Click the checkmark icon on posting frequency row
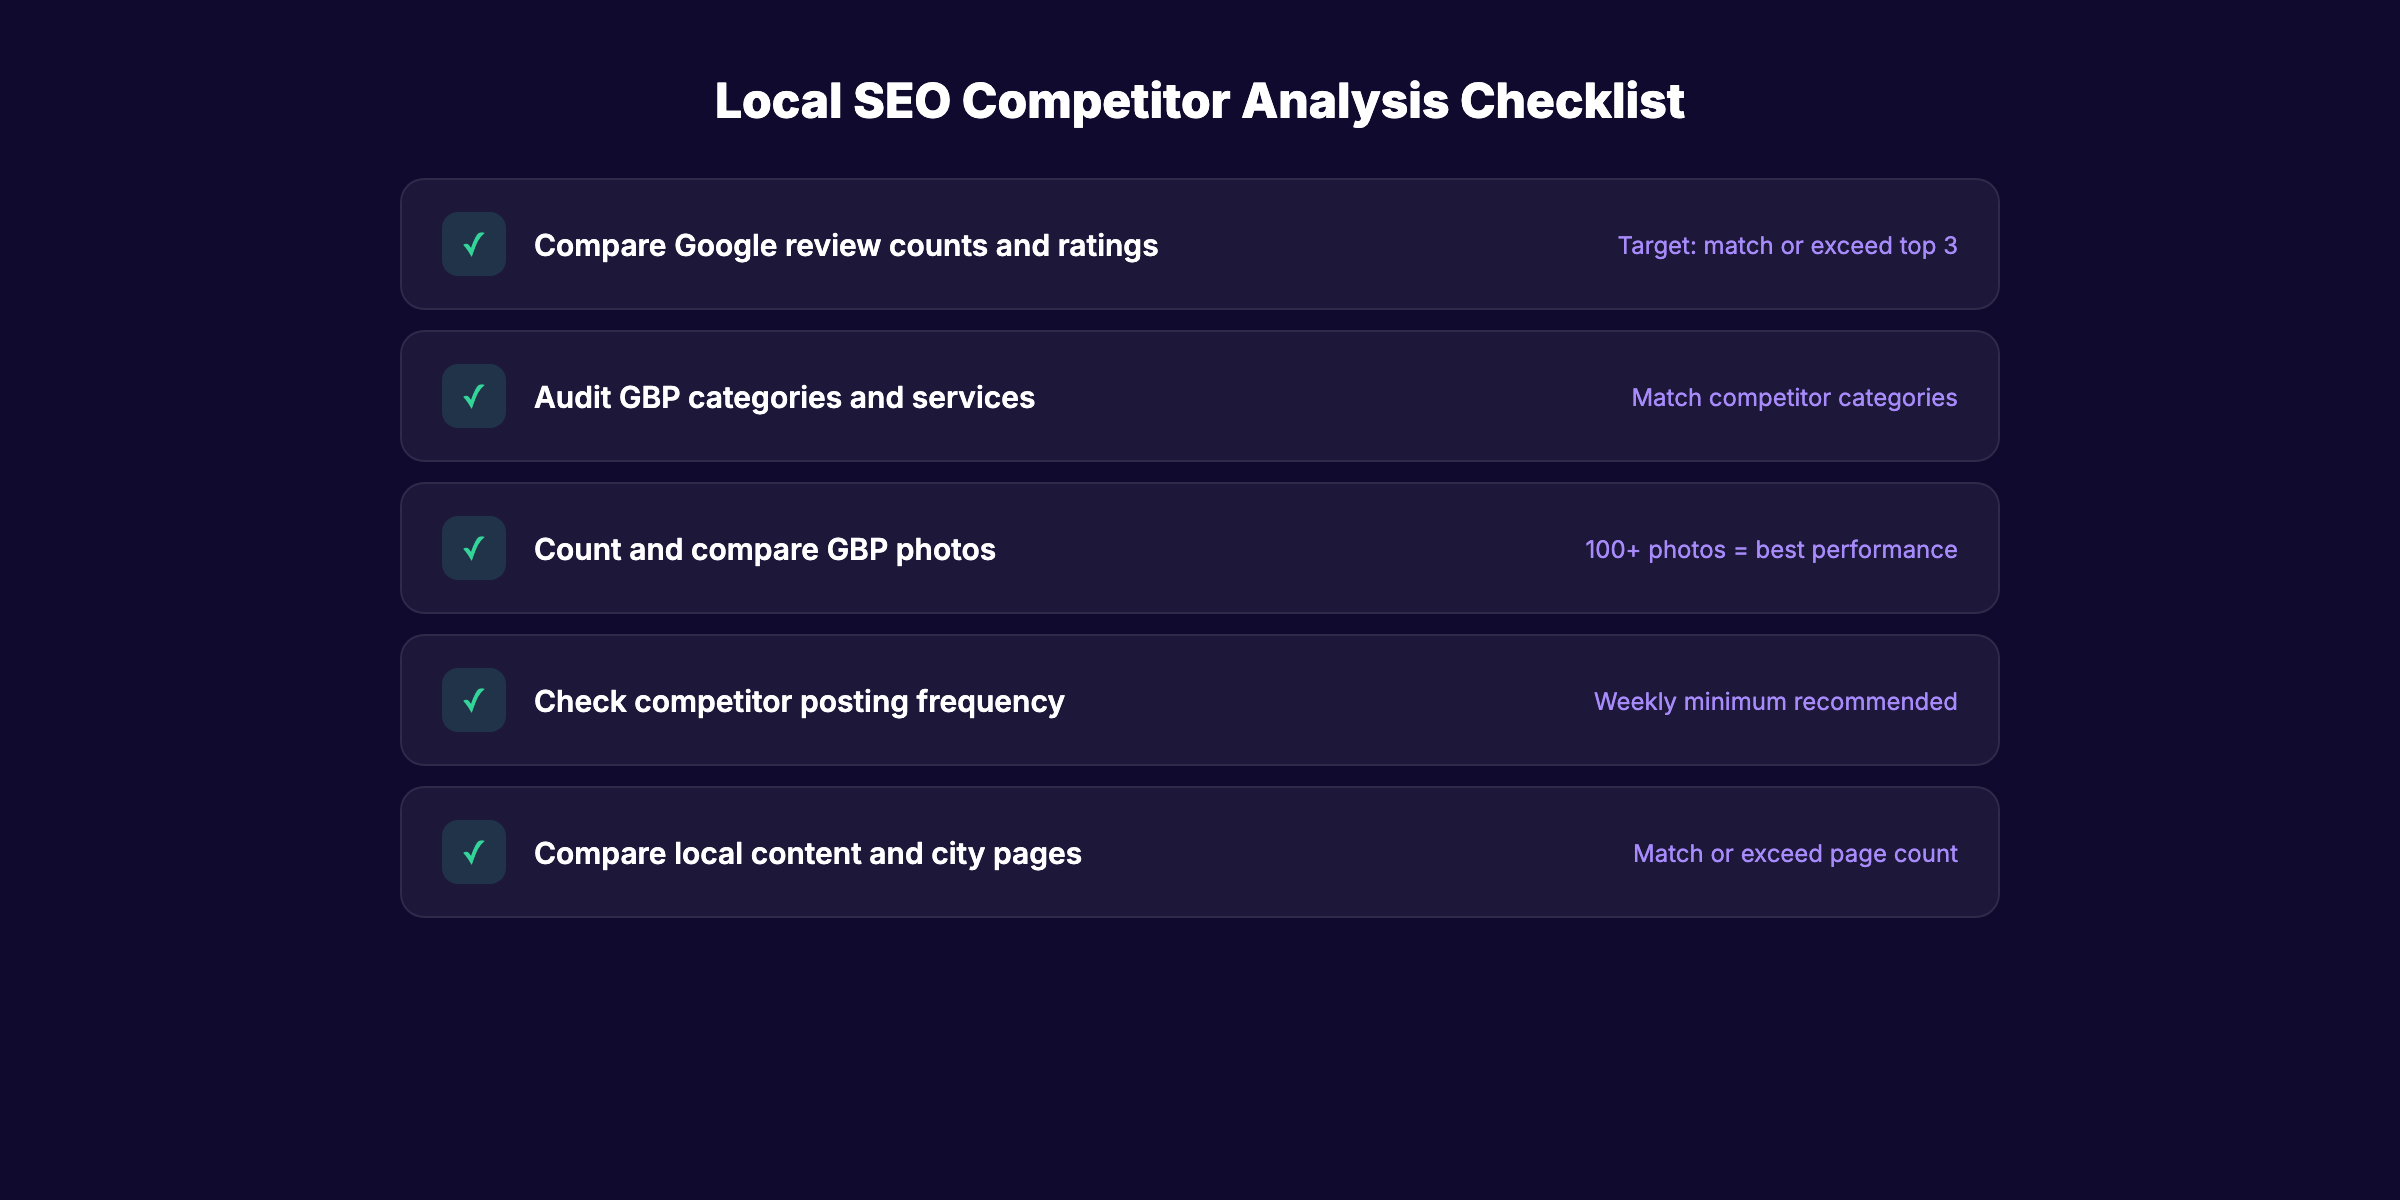Screen dimensions: 2400x1200 tap(473, 700)
